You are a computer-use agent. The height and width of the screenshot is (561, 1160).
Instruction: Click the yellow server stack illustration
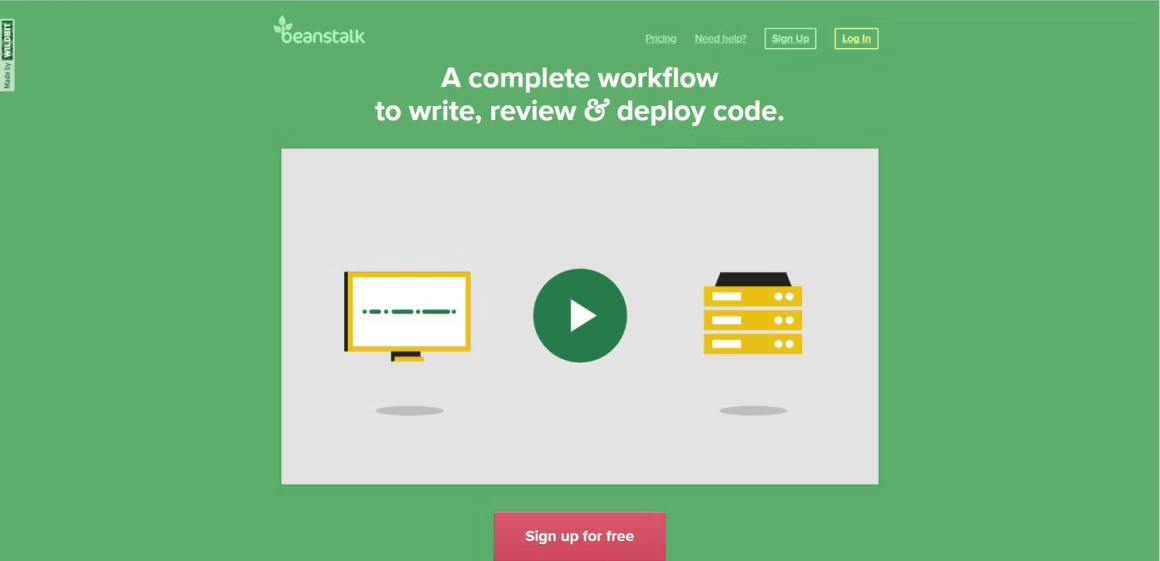click(x=753, y=313)
